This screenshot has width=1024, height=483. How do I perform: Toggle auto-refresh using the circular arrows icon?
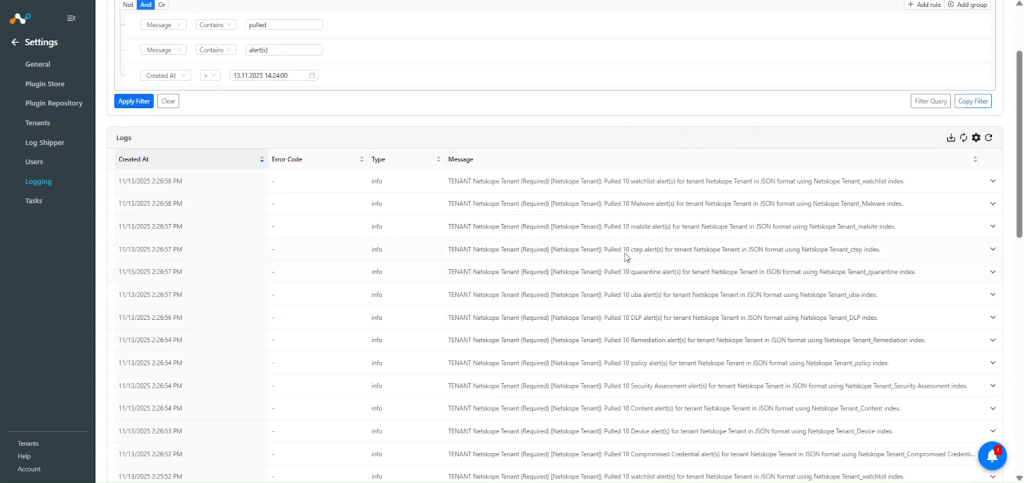pos(963,138)
